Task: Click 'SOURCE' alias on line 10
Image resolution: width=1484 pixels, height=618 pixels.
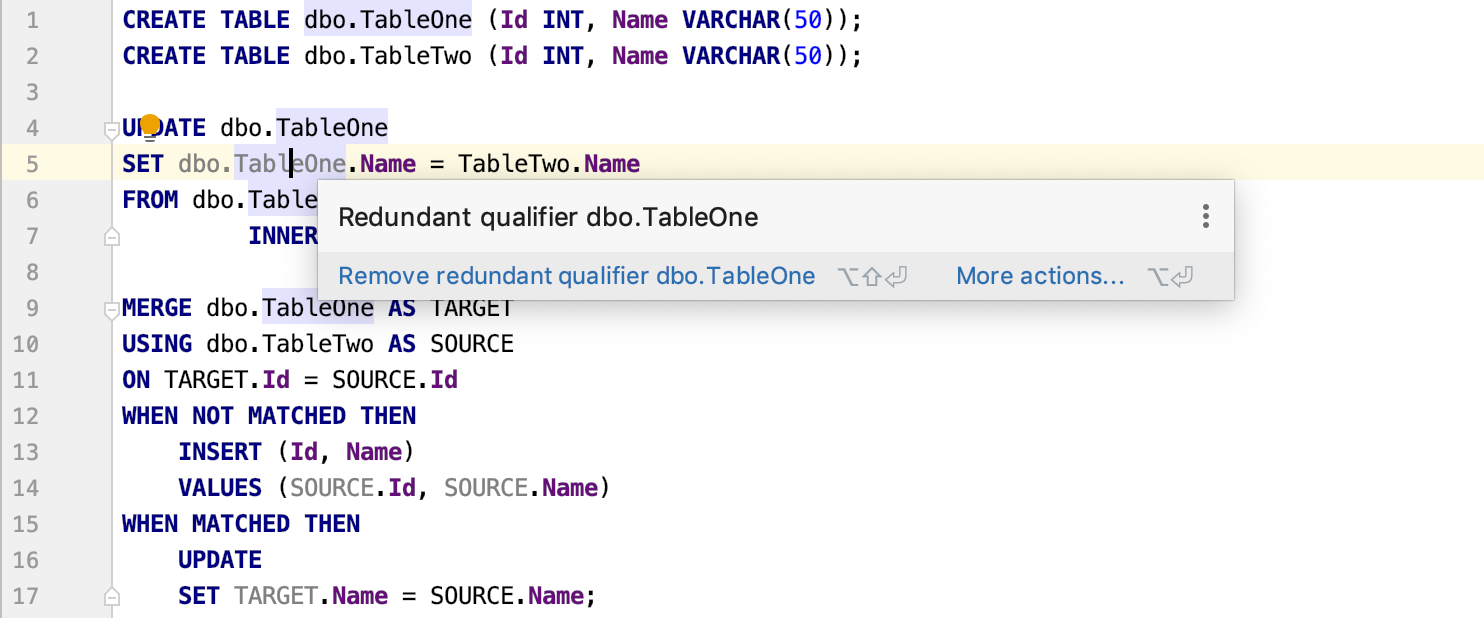Action: coord(472,344)
